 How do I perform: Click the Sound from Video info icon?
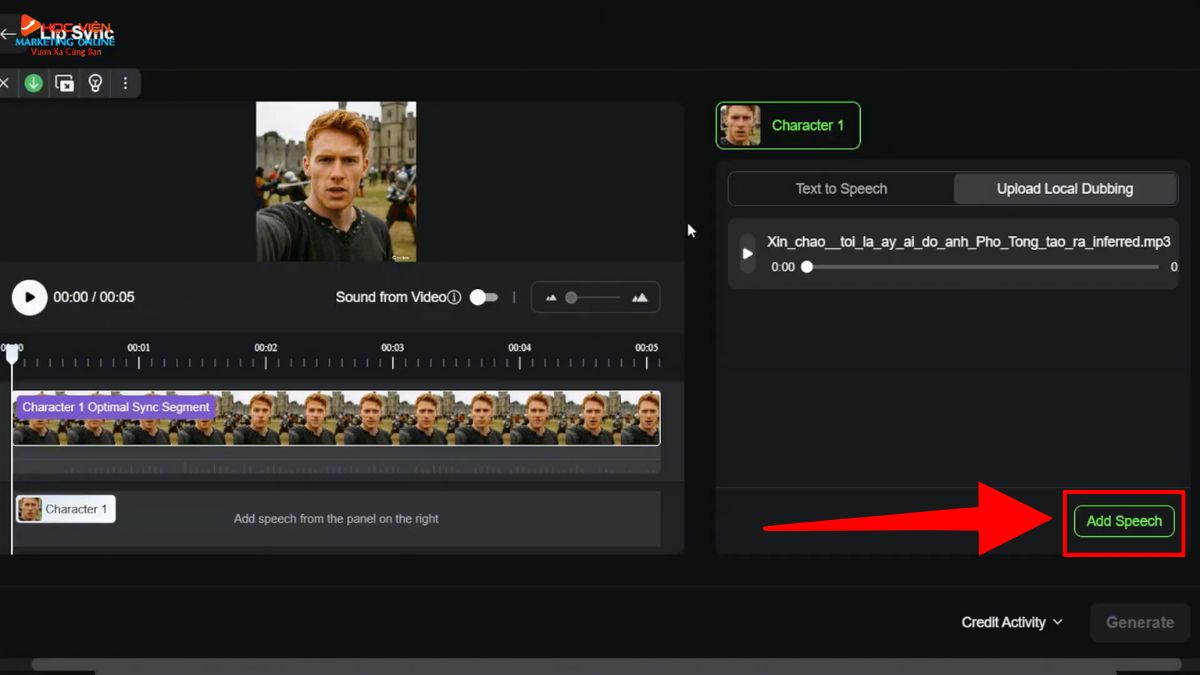[454, 297]
